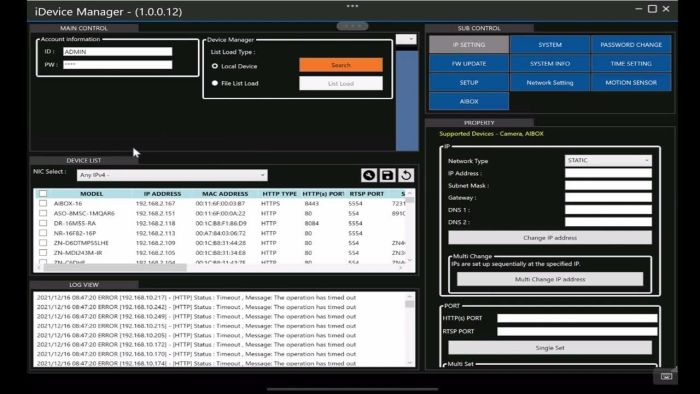Open the SETUP tab
The width and height of the screenshot is (700, 394).
pos(469,83)
